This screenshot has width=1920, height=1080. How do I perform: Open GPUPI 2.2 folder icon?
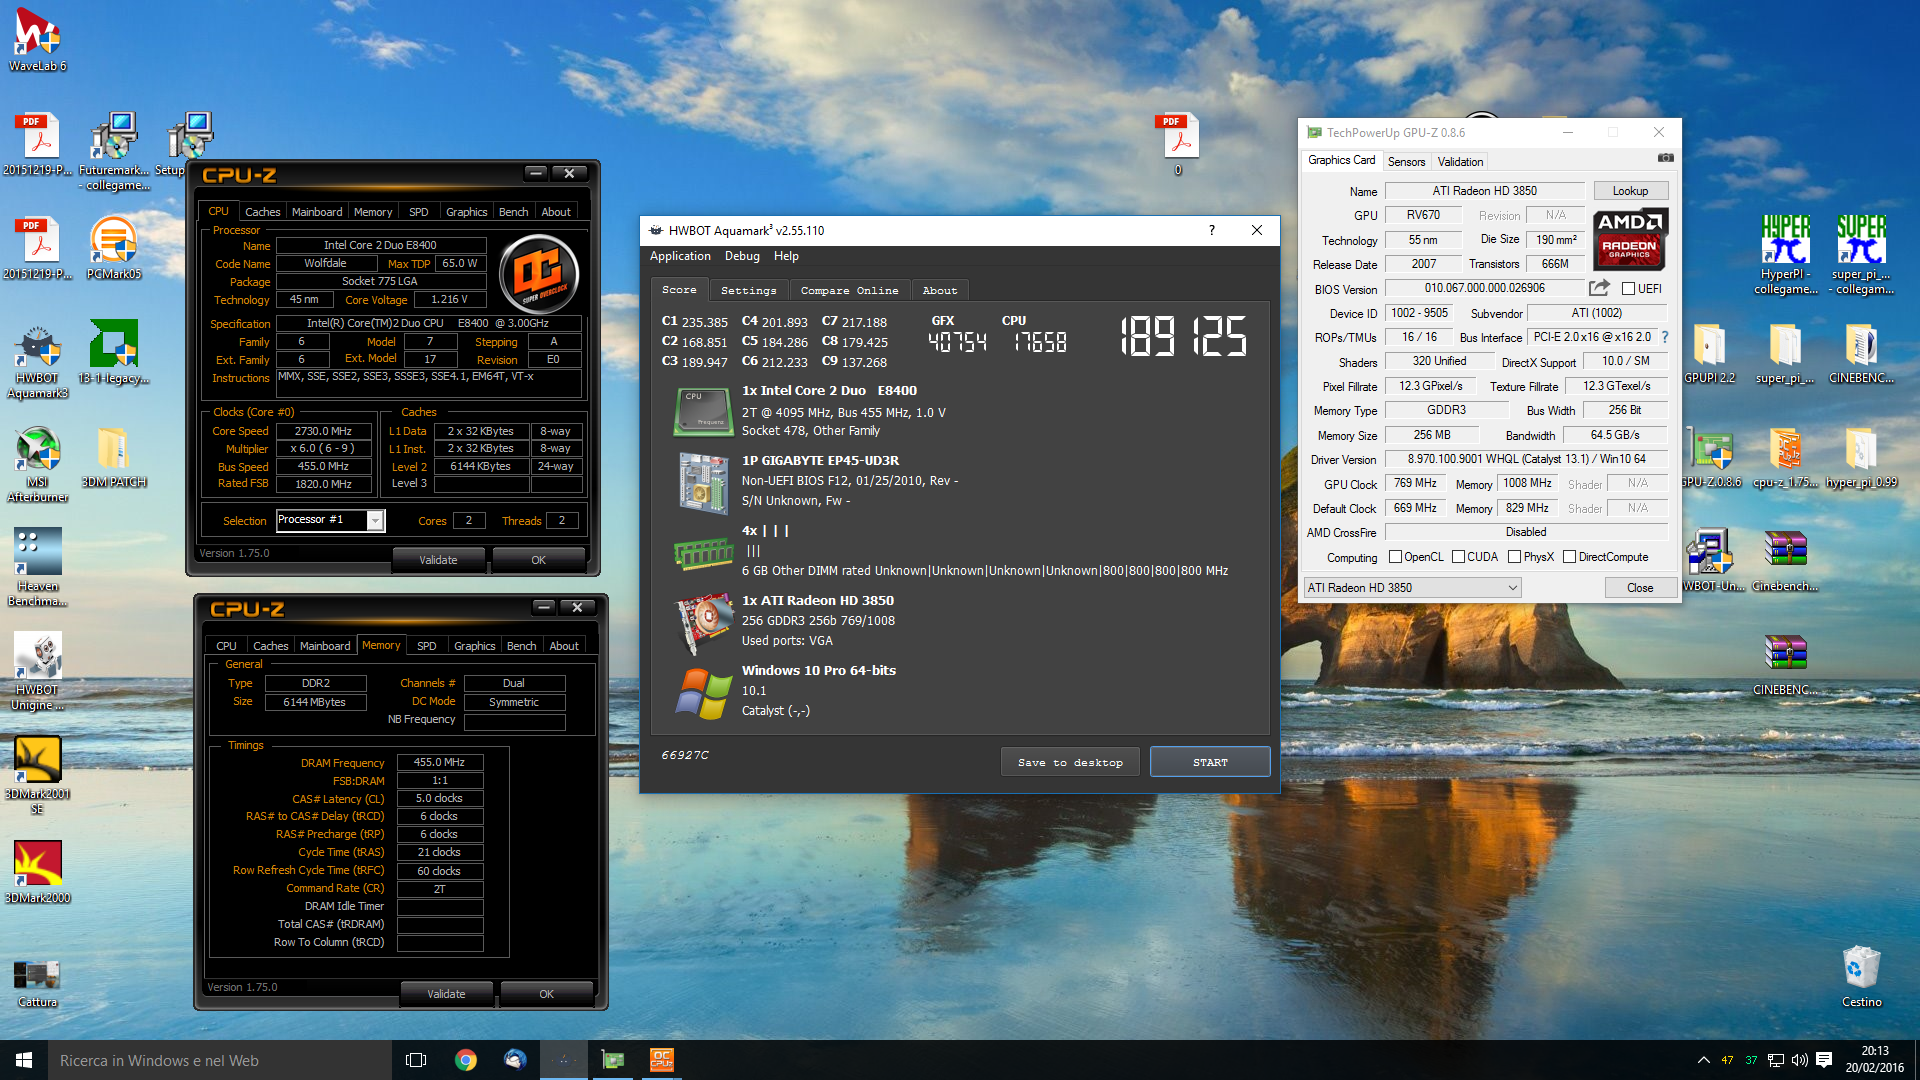[x=1709, y=352]
